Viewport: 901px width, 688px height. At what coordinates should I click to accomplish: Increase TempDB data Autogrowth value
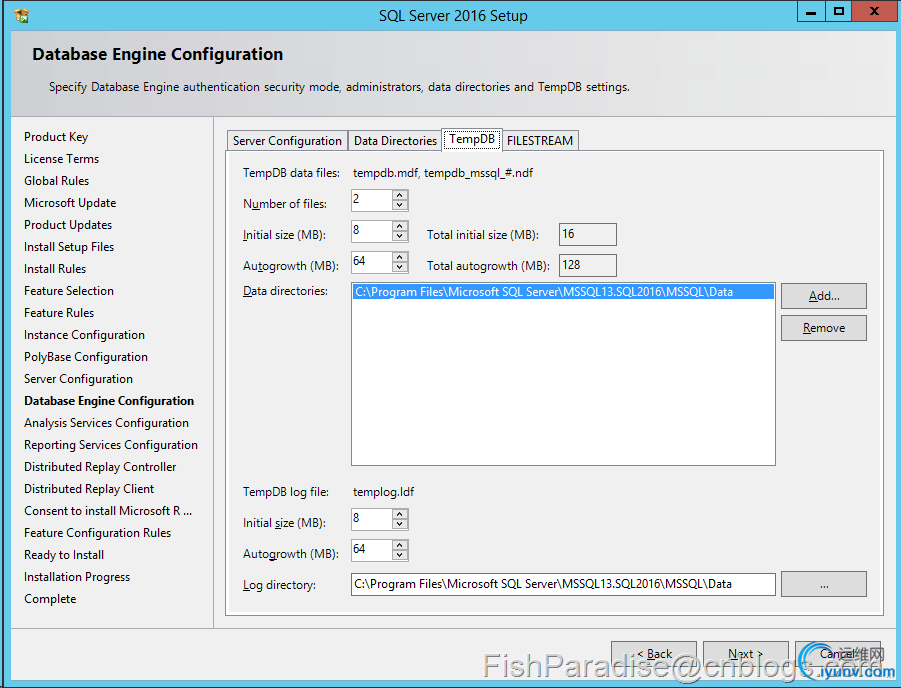coord(400,257)
